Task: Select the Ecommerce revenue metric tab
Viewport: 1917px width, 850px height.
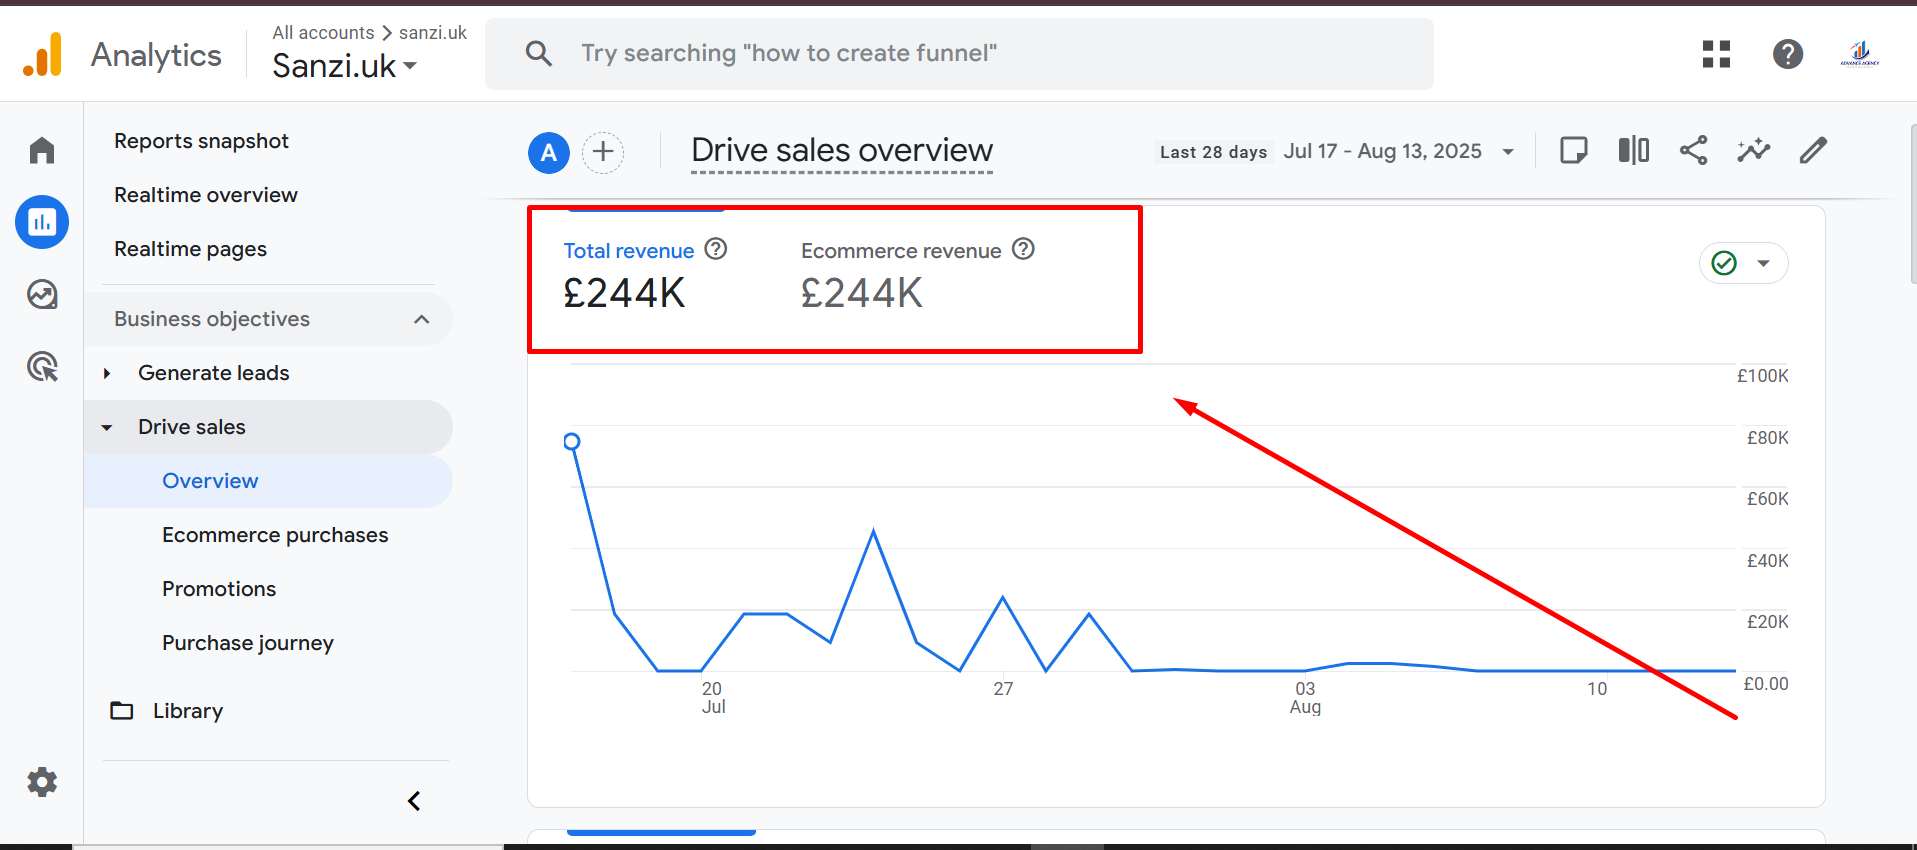Action: click(x=900, y=251)
